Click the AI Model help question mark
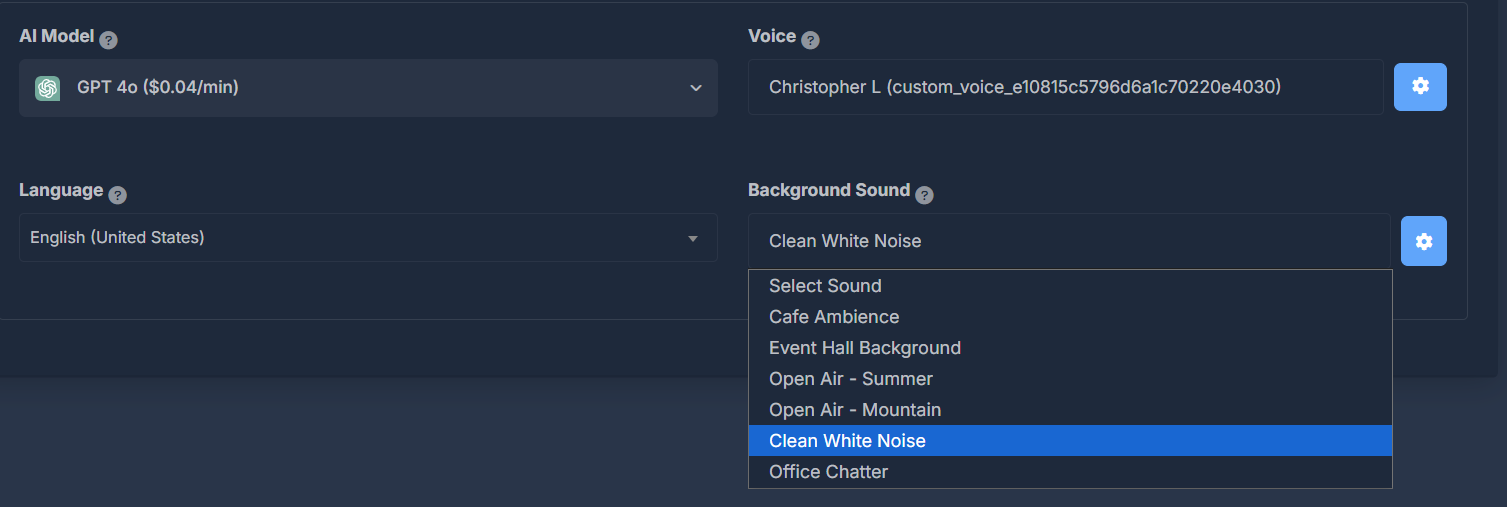The image size is (1507, 507). [109, 40]
